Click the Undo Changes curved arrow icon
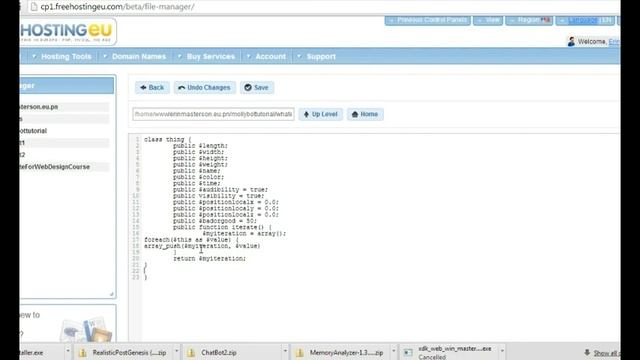This screenshot has height=360, width=640. (x=182, y=87)
